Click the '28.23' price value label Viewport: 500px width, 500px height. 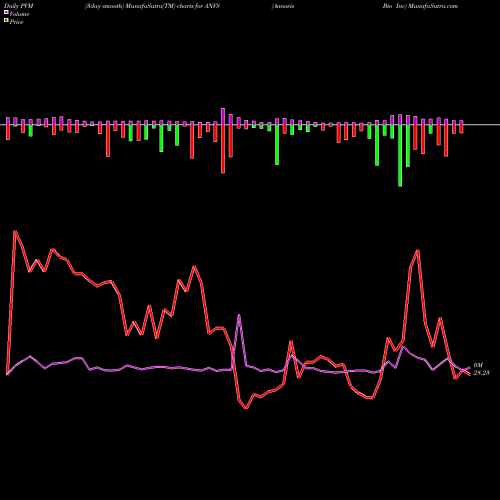pyautogui.click(x=481, y=373)
